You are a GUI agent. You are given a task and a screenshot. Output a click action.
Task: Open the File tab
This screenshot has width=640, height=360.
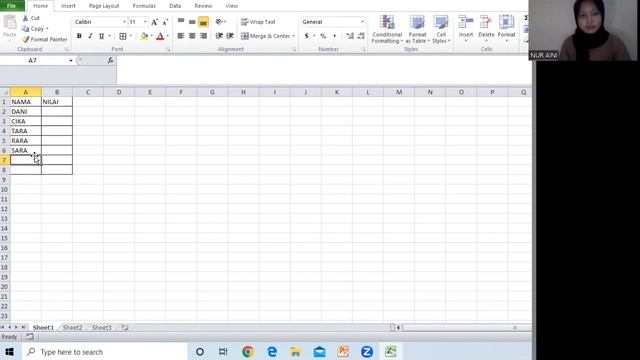(x=12, y=6)
